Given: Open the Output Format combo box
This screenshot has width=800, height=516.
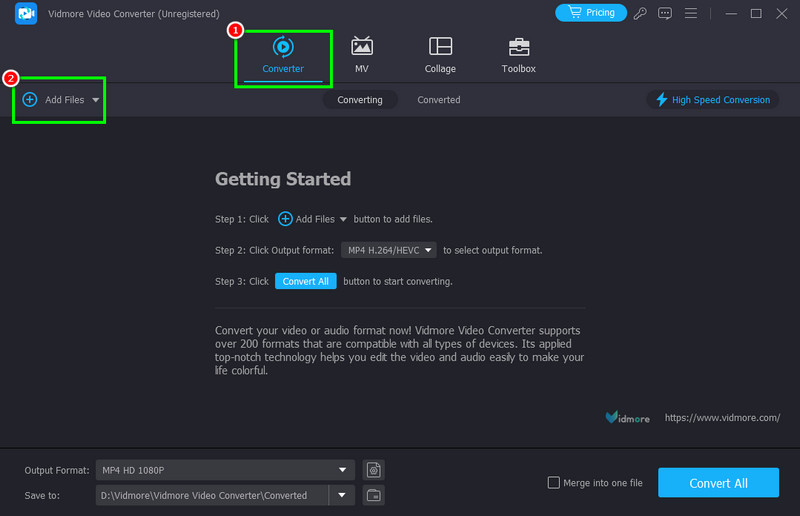Looking at the screenshot, I should coord(225,470).
